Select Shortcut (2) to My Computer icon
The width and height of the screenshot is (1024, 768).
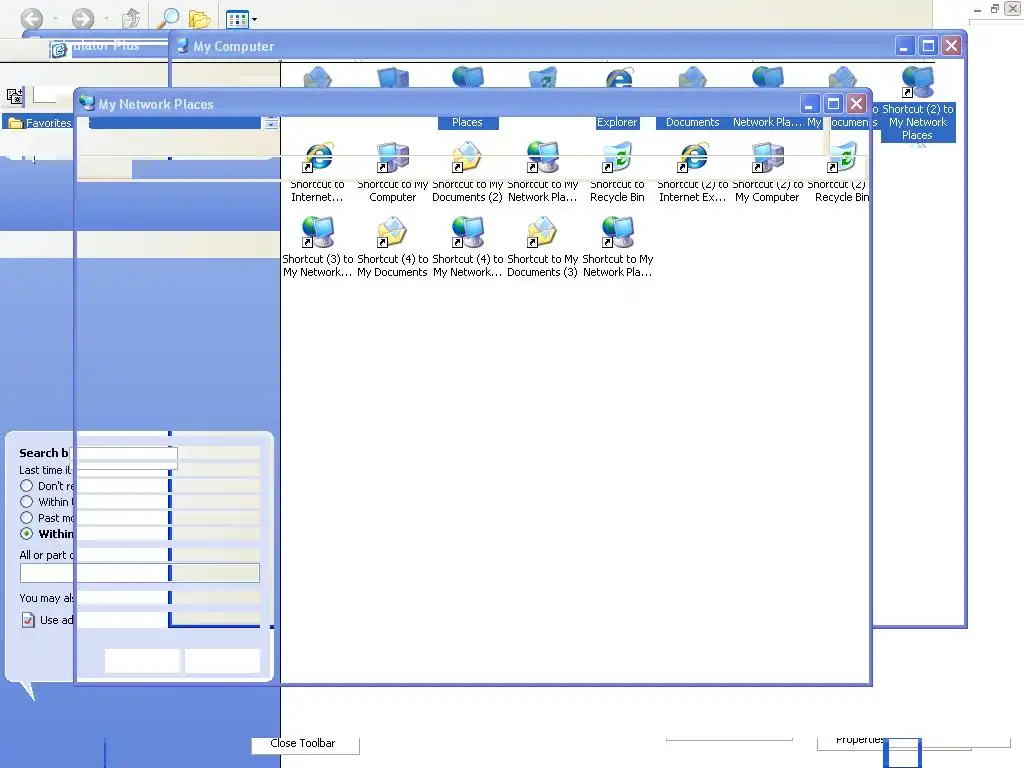tap(767, 172)
